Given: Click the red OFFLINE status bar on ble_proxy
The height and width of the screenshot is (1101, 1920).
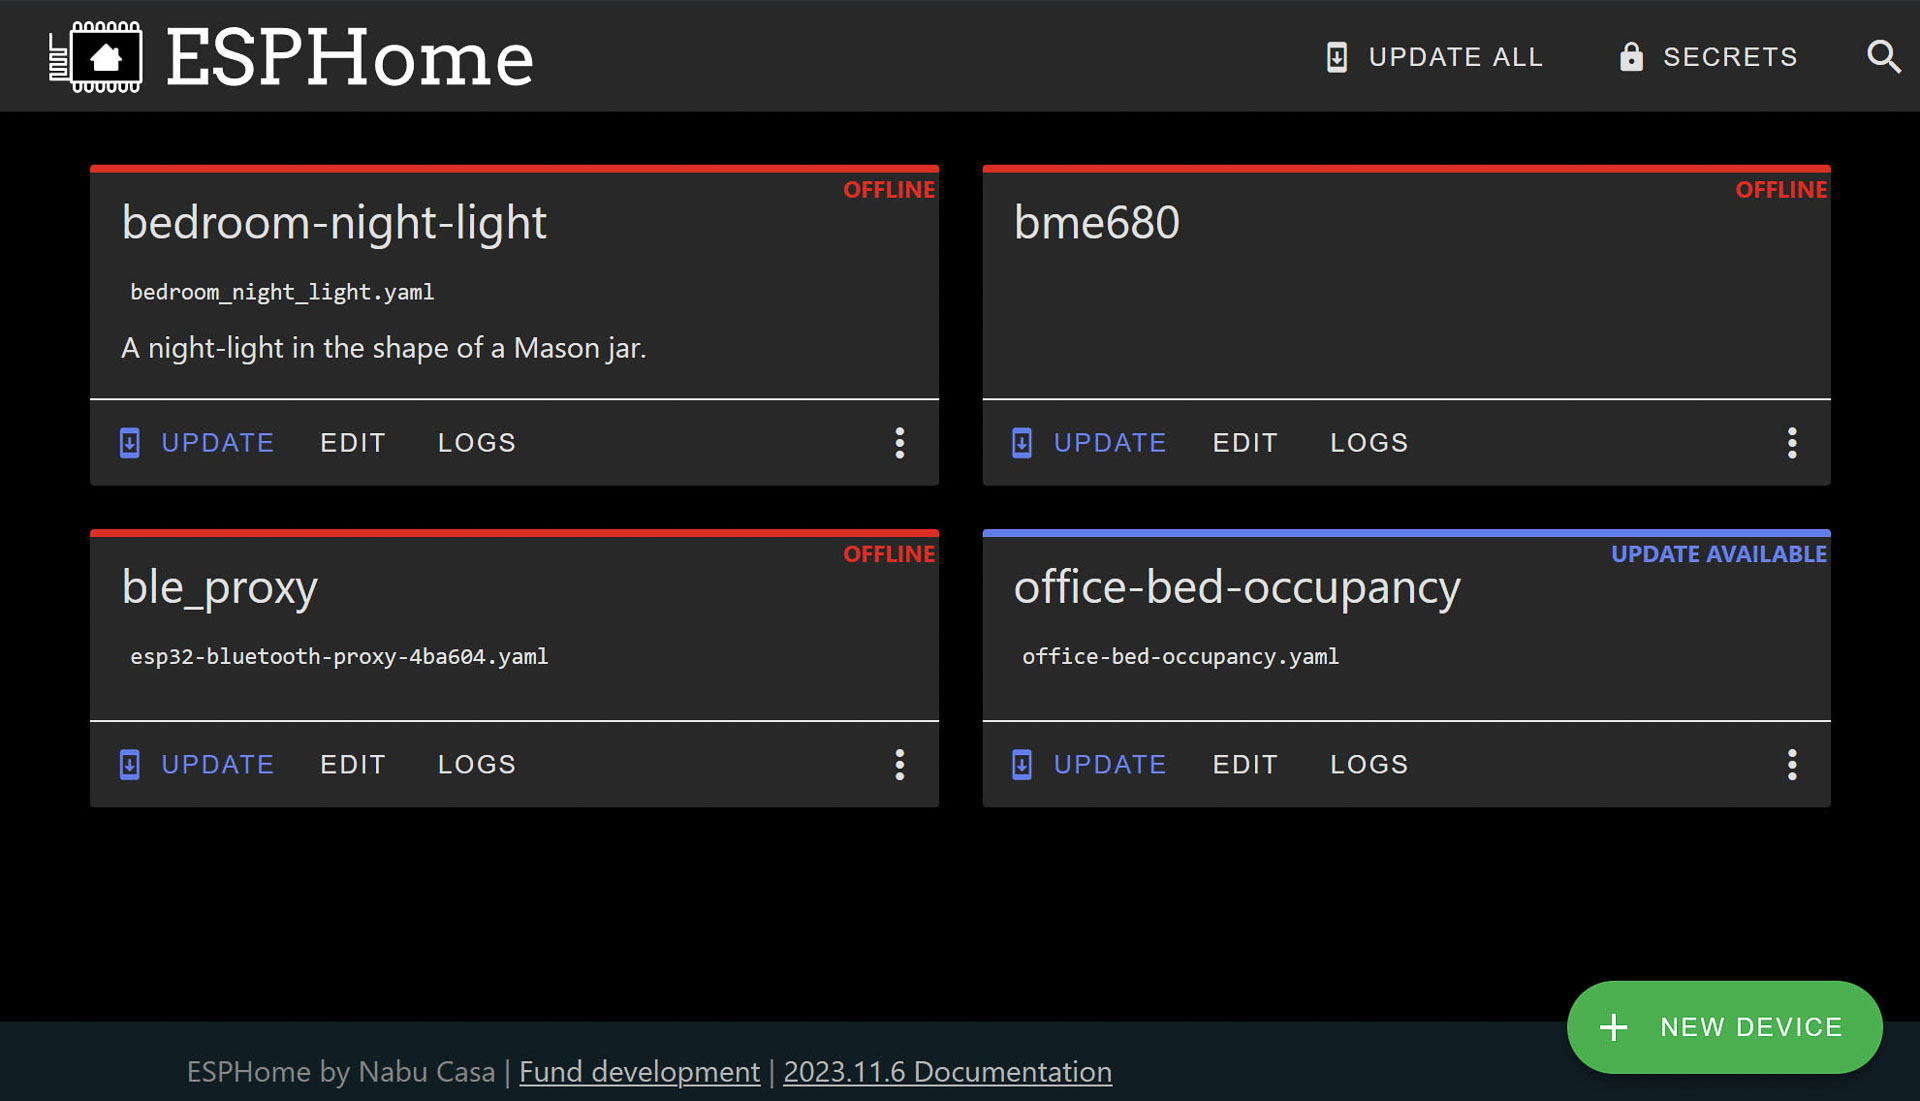Looking at the screenshot, I should [514, 533].
